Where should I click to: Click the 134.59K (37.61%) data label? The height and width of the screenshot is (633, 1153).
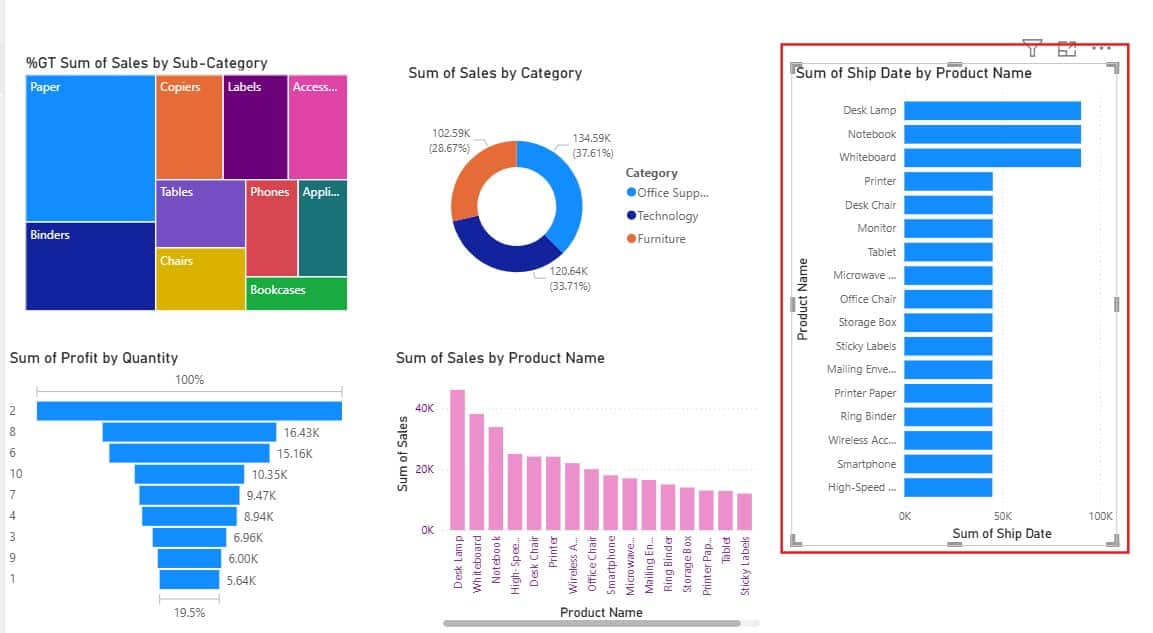coord(593,146)
